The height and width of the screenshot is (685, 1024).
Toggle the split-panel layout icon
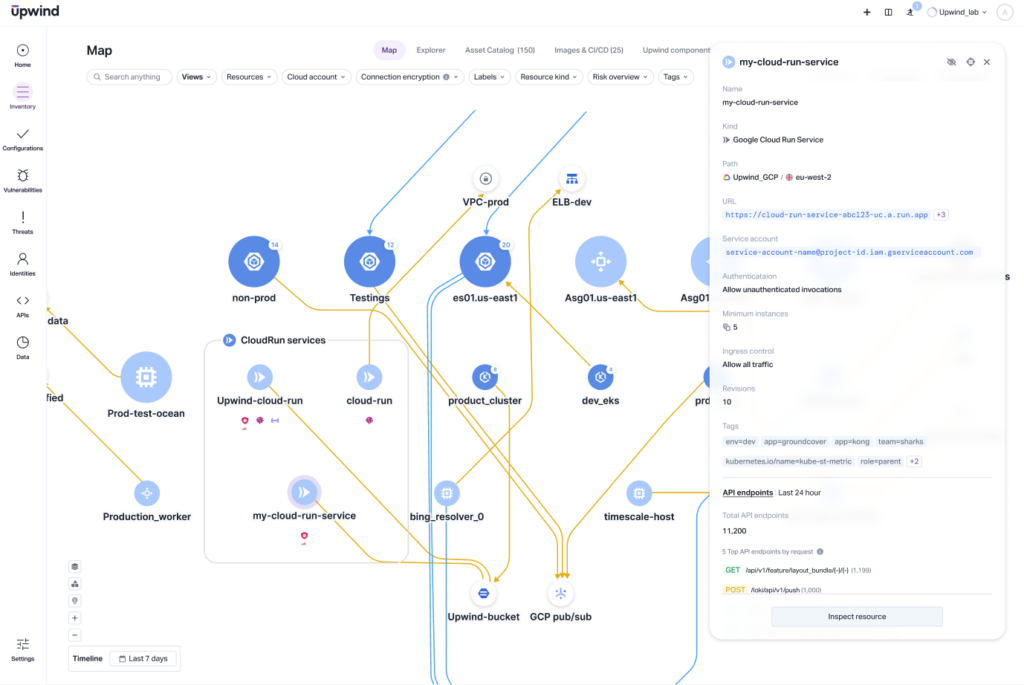click(888, 12)
